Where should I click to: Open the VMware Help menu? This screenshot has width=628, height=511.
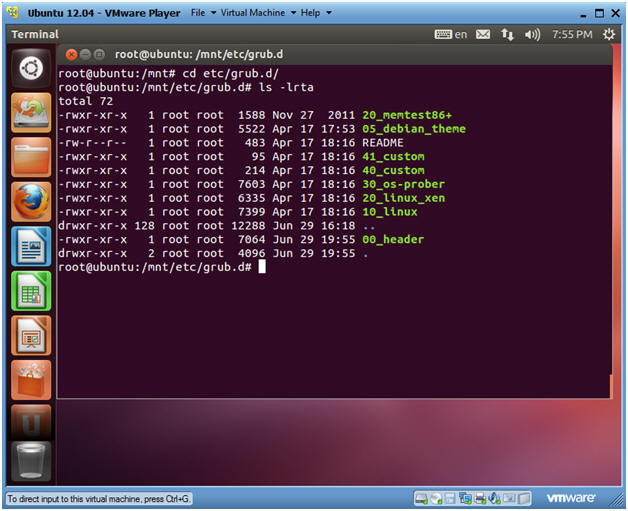point(310,13)
